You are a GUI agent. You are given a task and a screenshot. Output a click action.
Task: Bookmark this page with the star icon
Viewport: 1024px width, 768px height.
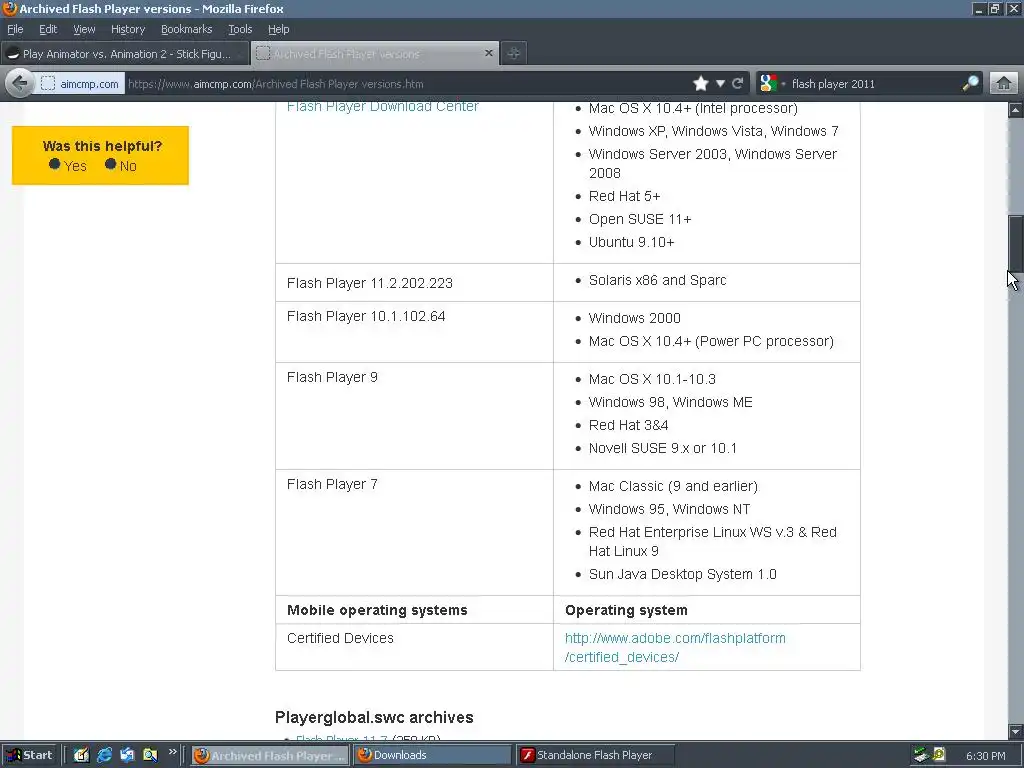(701, 84)
